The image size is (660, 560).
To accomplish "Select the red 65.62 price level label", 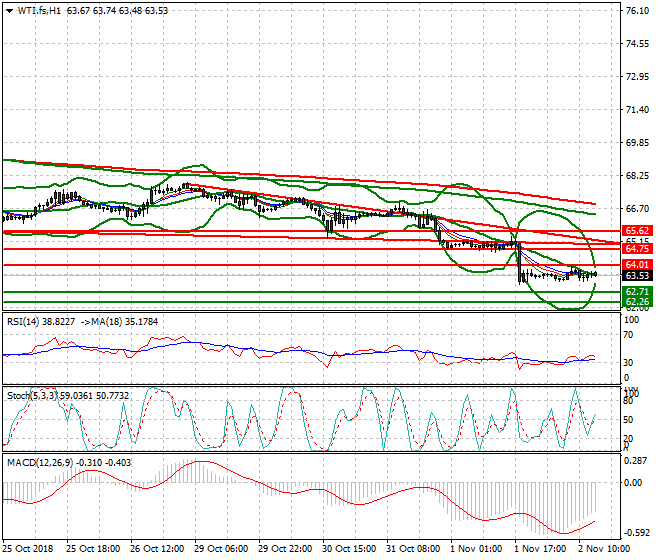I will (637, 231).
